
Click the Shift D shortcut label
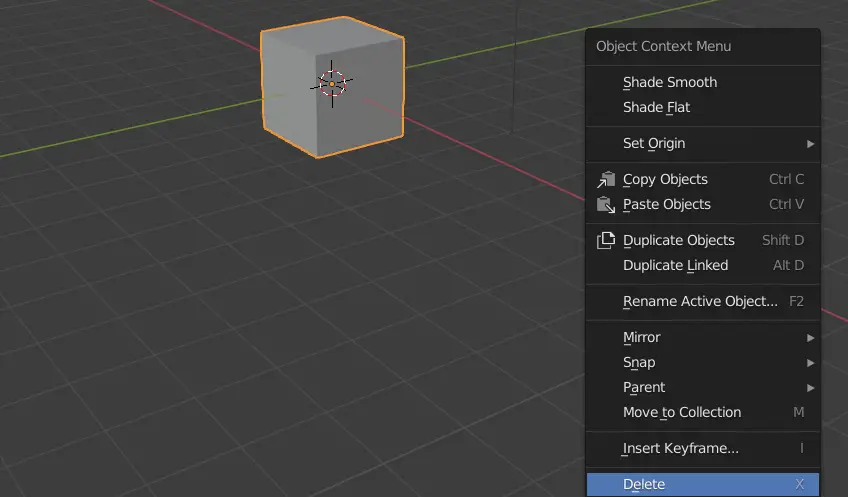[783, 240]
